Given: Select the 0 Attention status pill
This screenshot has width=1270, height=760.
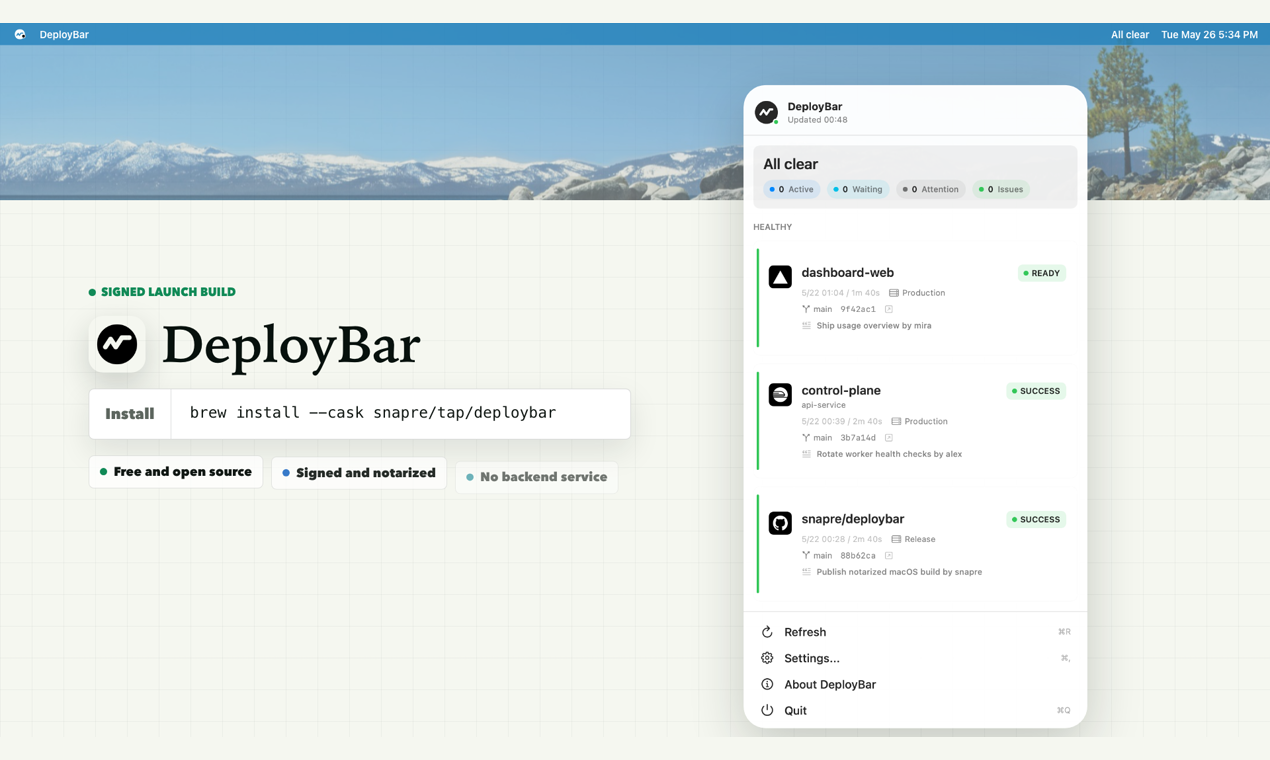Looking at the screenshot, I should click(930, 189).
